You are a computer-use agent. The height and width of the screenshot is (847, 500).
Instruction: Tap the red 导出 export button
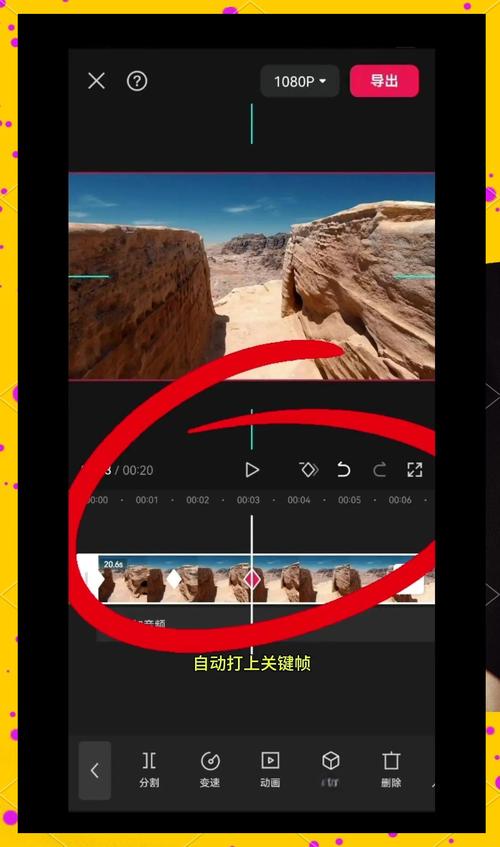click(x=384, y=81)
